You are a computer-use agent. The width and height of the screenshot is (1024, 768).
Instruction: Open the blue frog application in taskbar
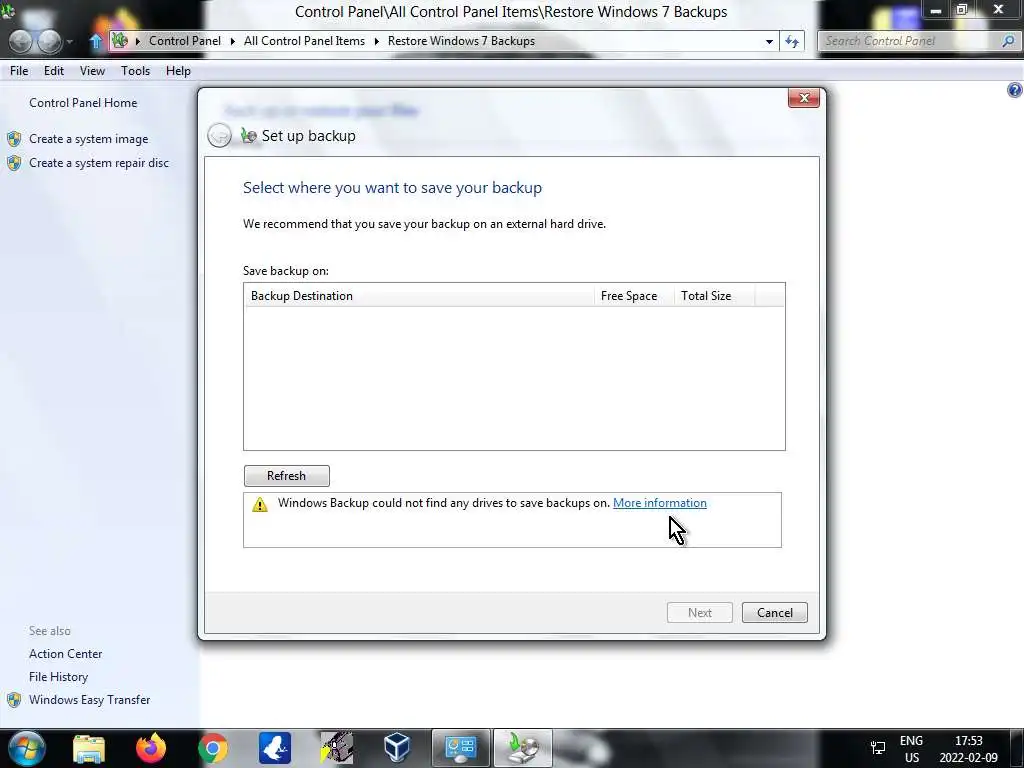tap(274, 748)
